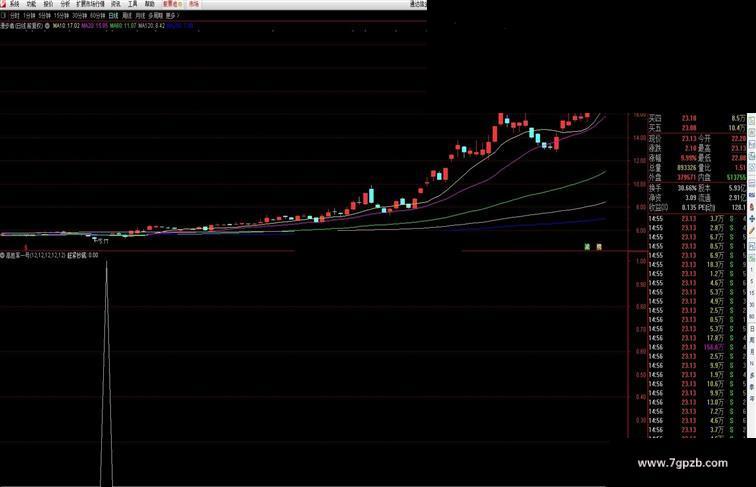
Task: Click the MA120 8.42 legend label
Action: pyautogui.click(x=152, y=26)
